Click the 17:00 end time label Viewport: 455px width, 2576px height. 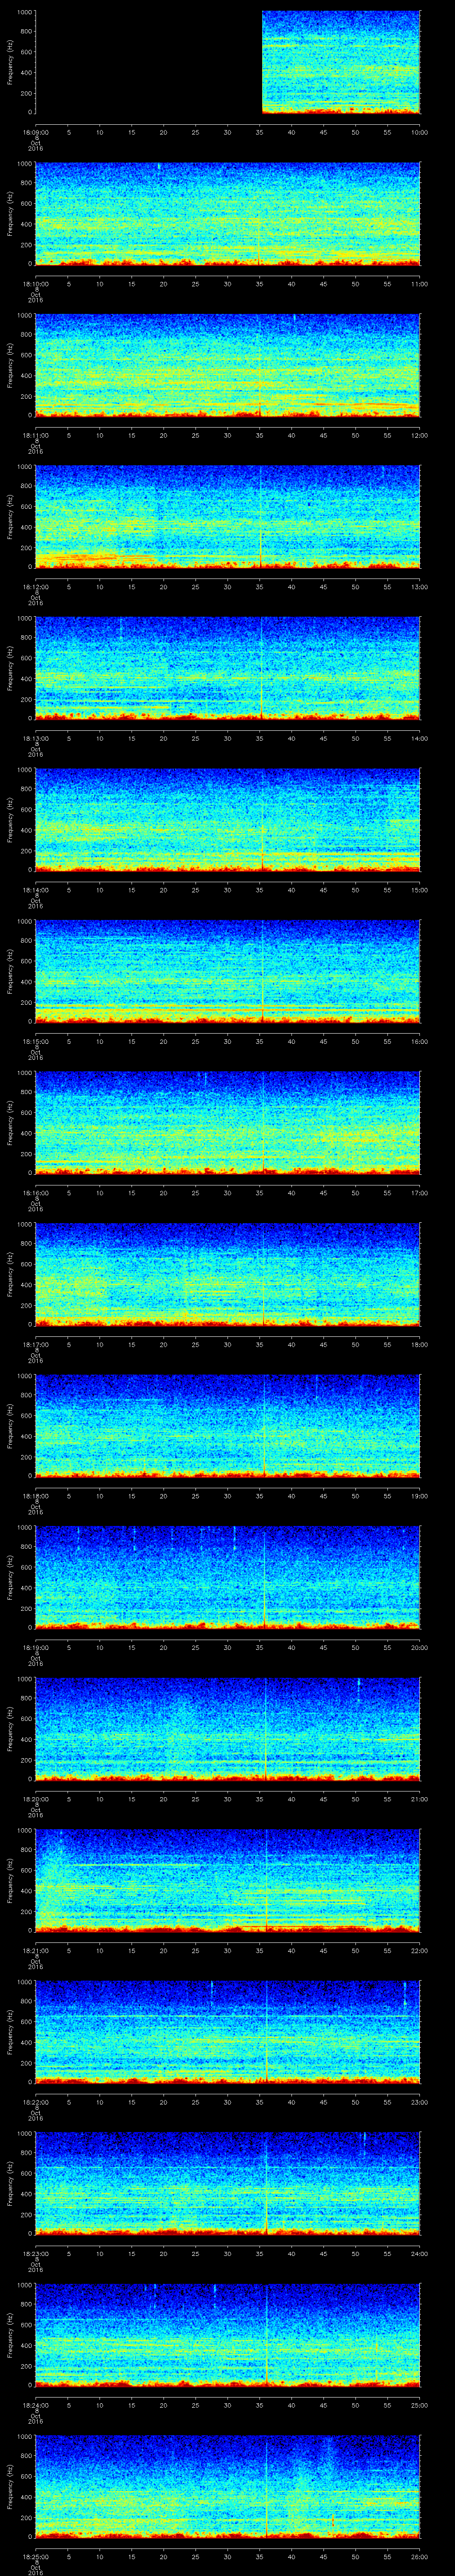[419, 1193]
